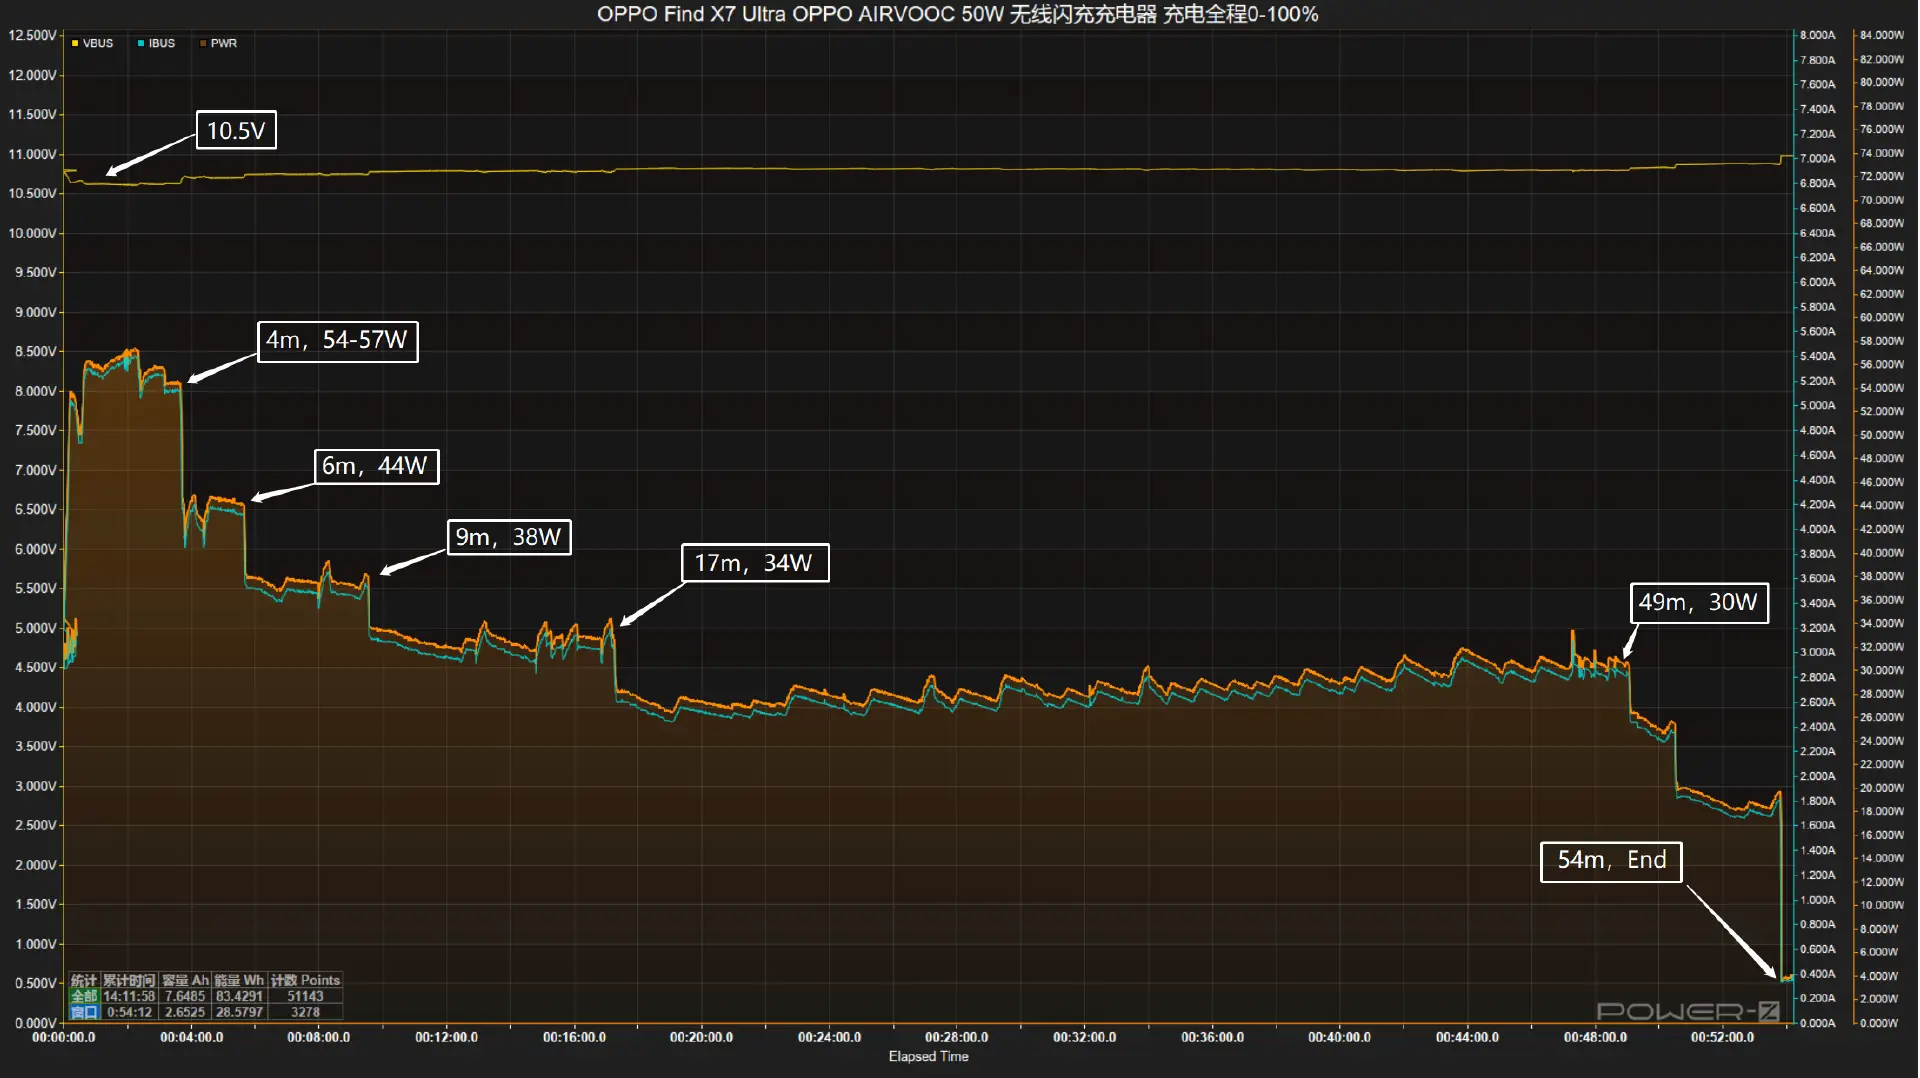Select the 83.4291 energy cell

(239, 996)
